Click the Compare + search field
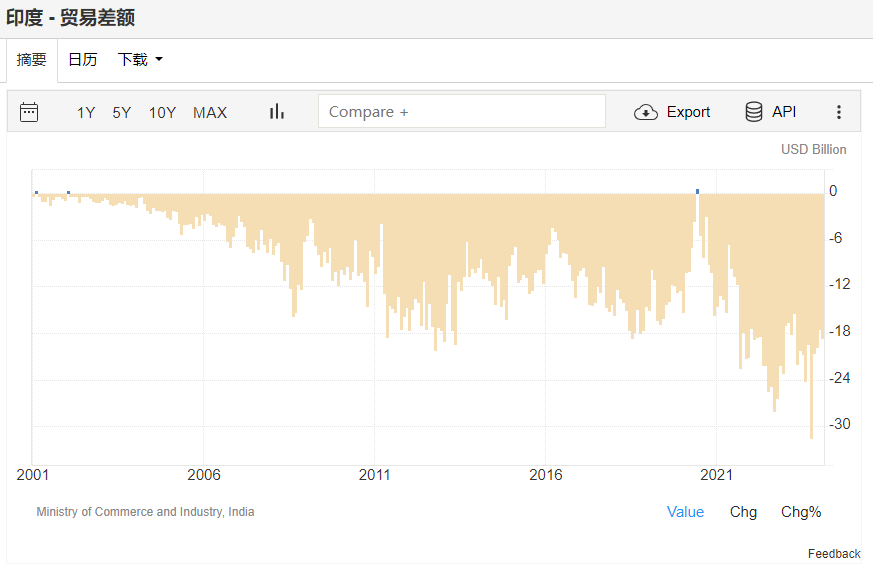This screenshot has width=873, height=572. [461, 112]
